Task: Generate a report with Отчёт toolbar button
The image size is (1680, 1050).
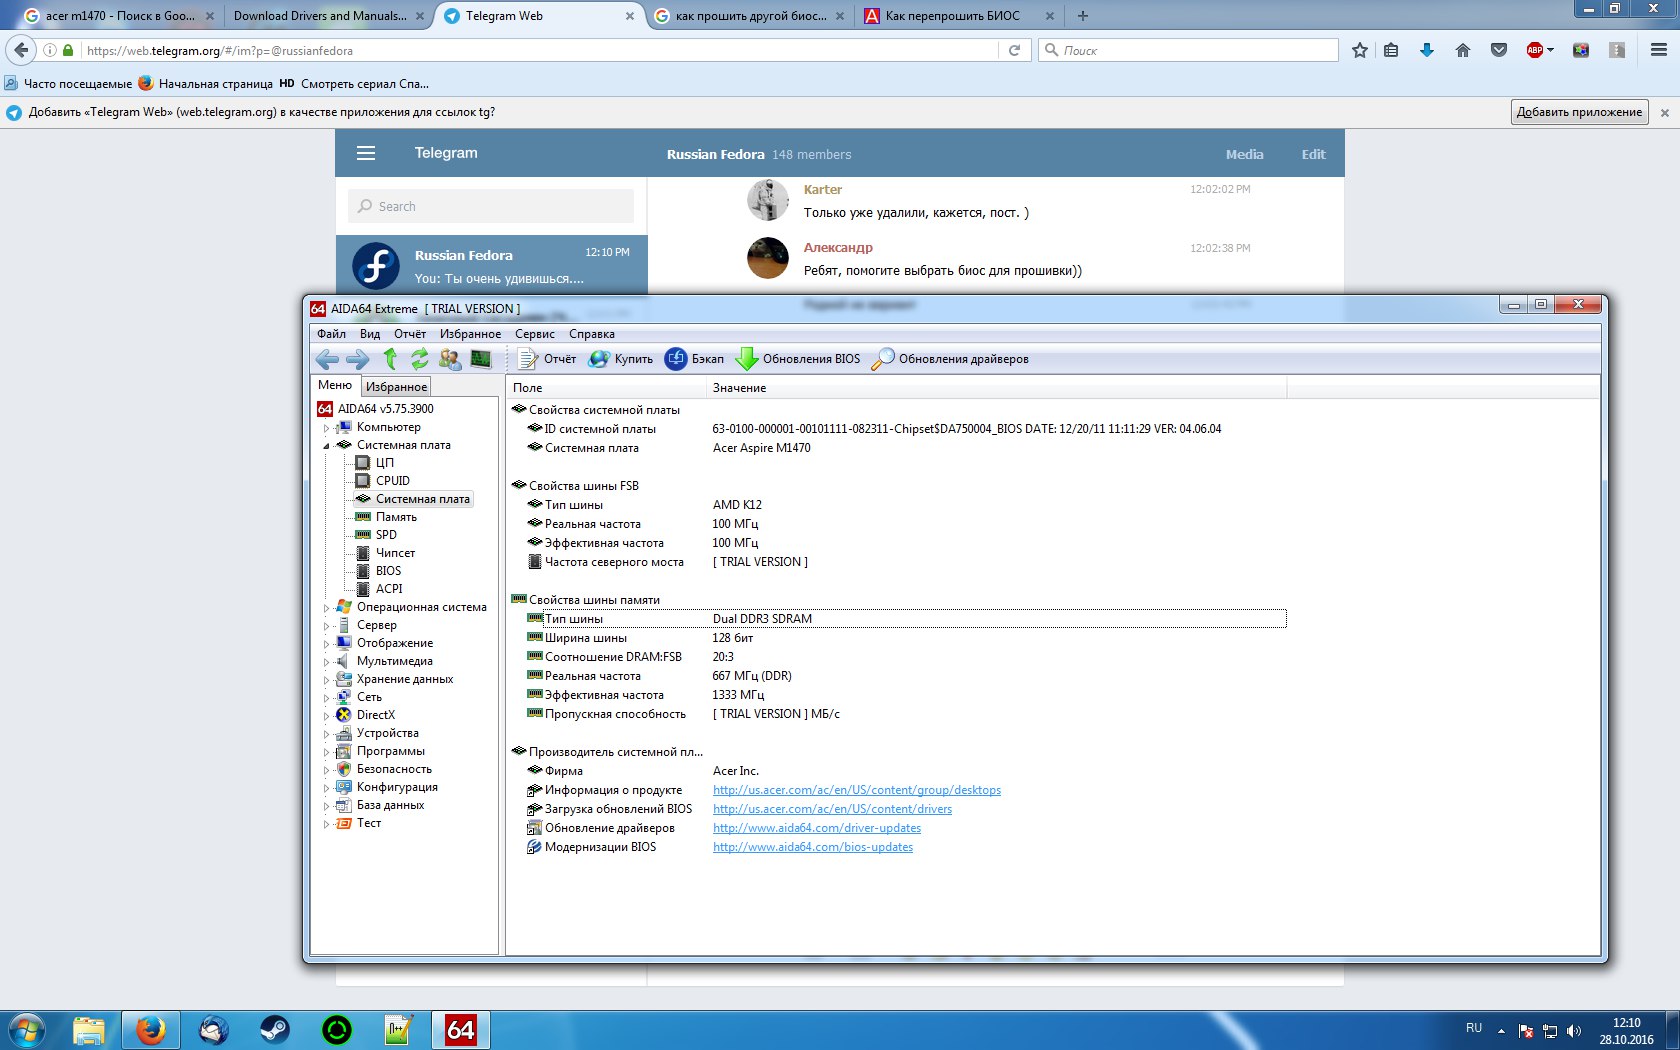Action: pyautogui.click(x=548, y=359)
